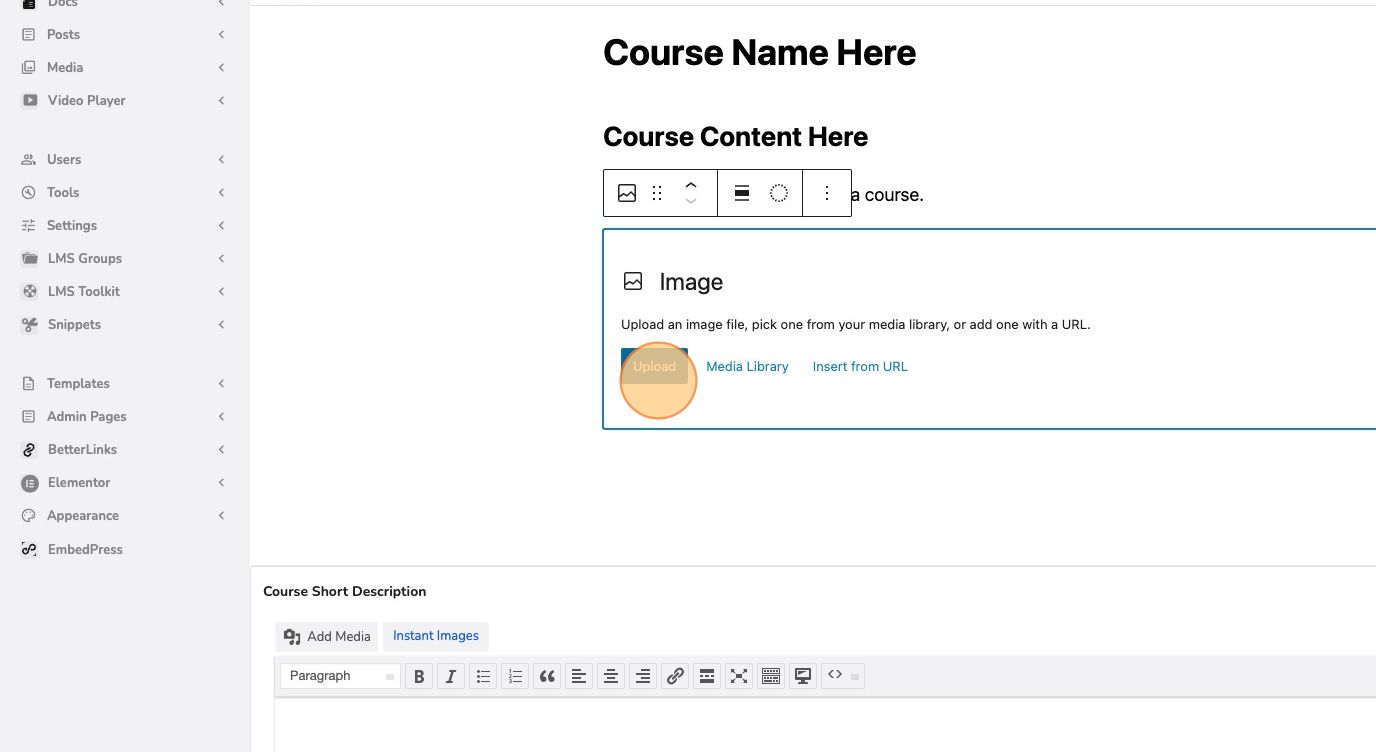Expand the Posts submenu chevron
The width and height of the screenshot is (1376, 752).
(221, 34)
